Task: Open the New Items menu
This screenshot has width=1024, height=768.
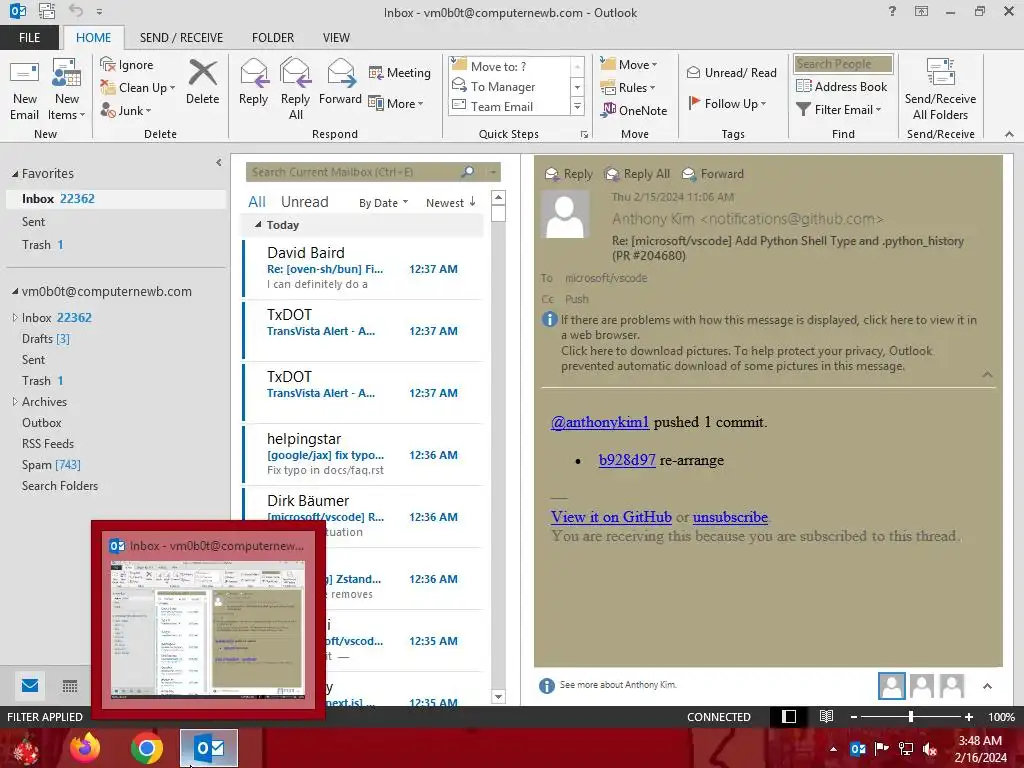Action: point(67,90)
